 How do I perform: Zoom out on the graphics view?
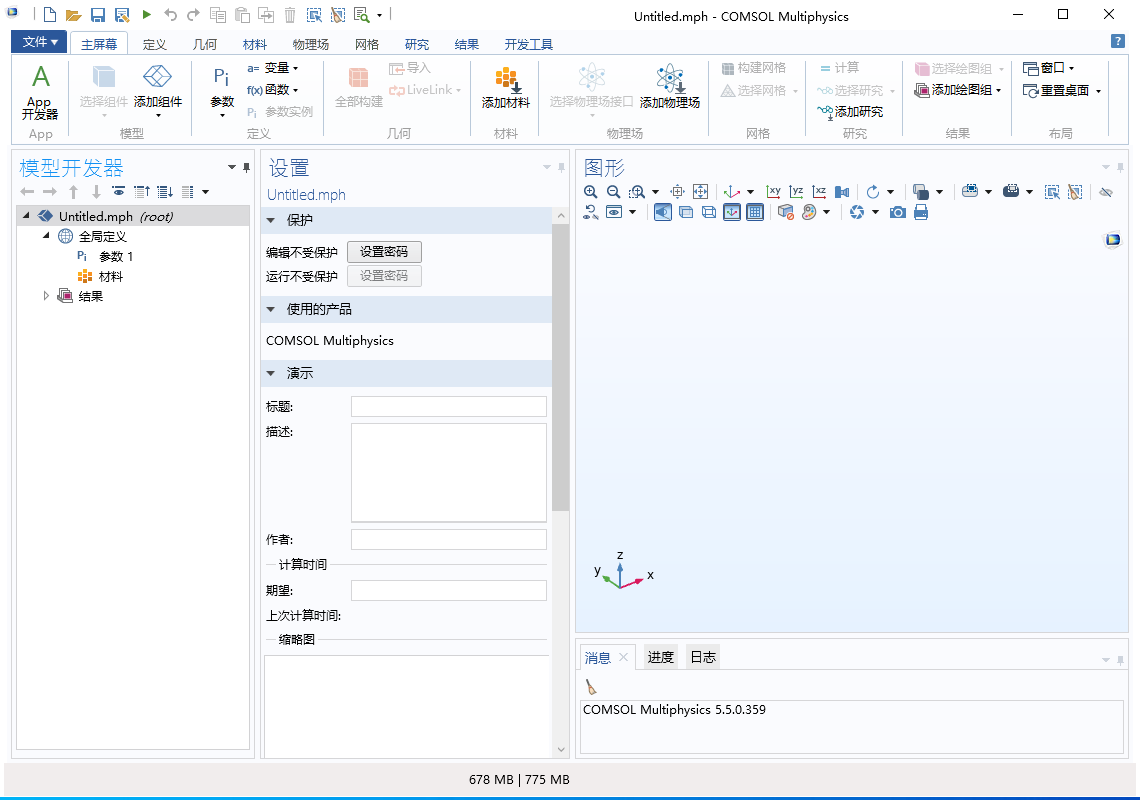(x=614, y=192)
